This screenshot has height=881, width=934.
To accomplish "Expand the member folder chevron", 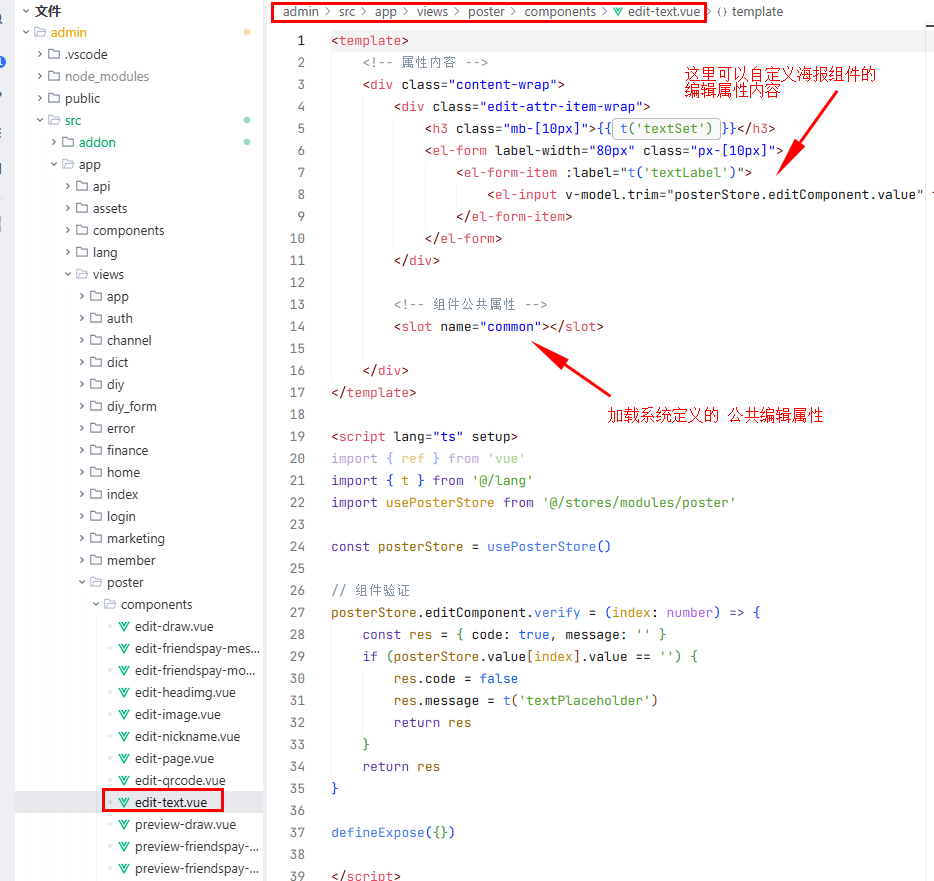I will [82, 561].
